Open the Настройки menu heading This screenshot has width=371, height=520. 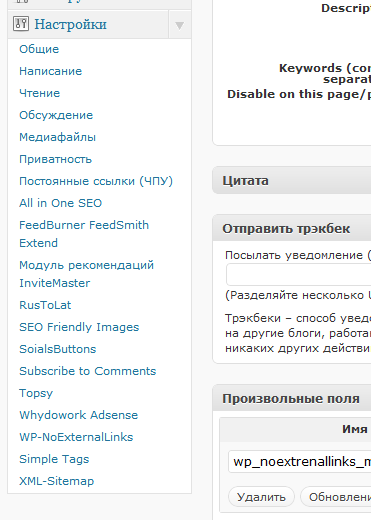[70, 24]
